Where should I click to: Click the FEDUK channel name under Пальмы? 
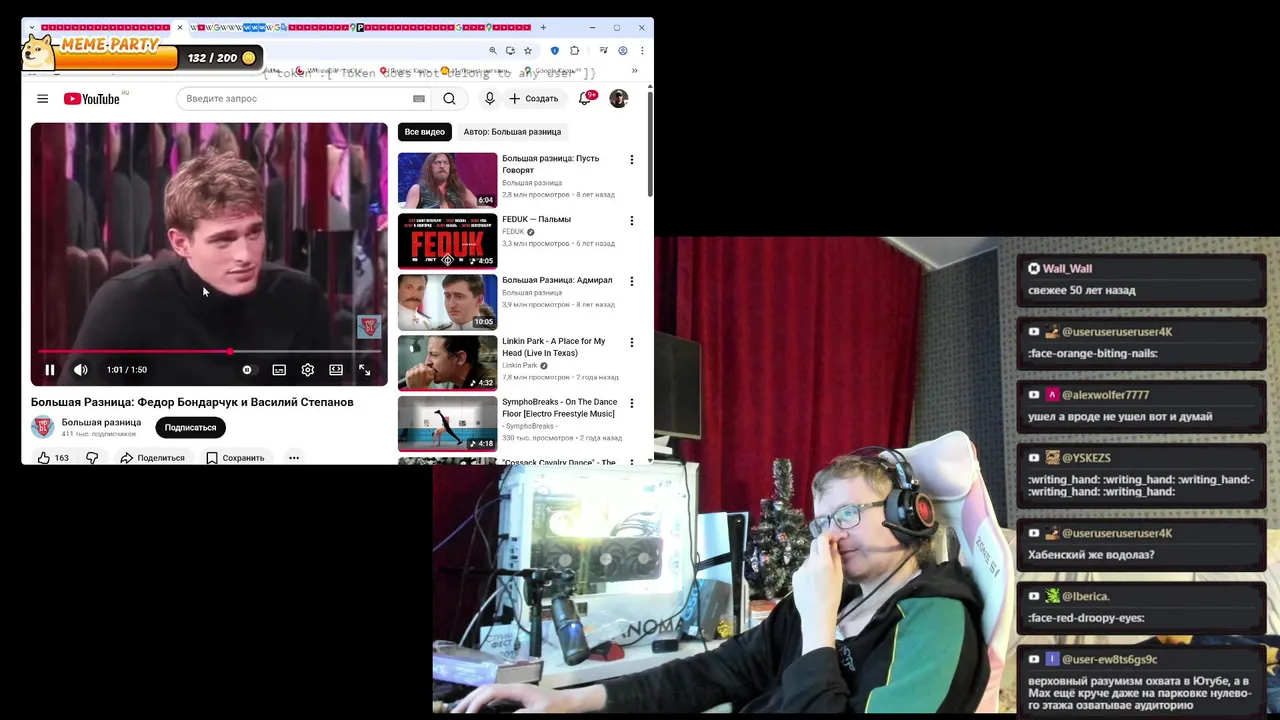point(513,232)
